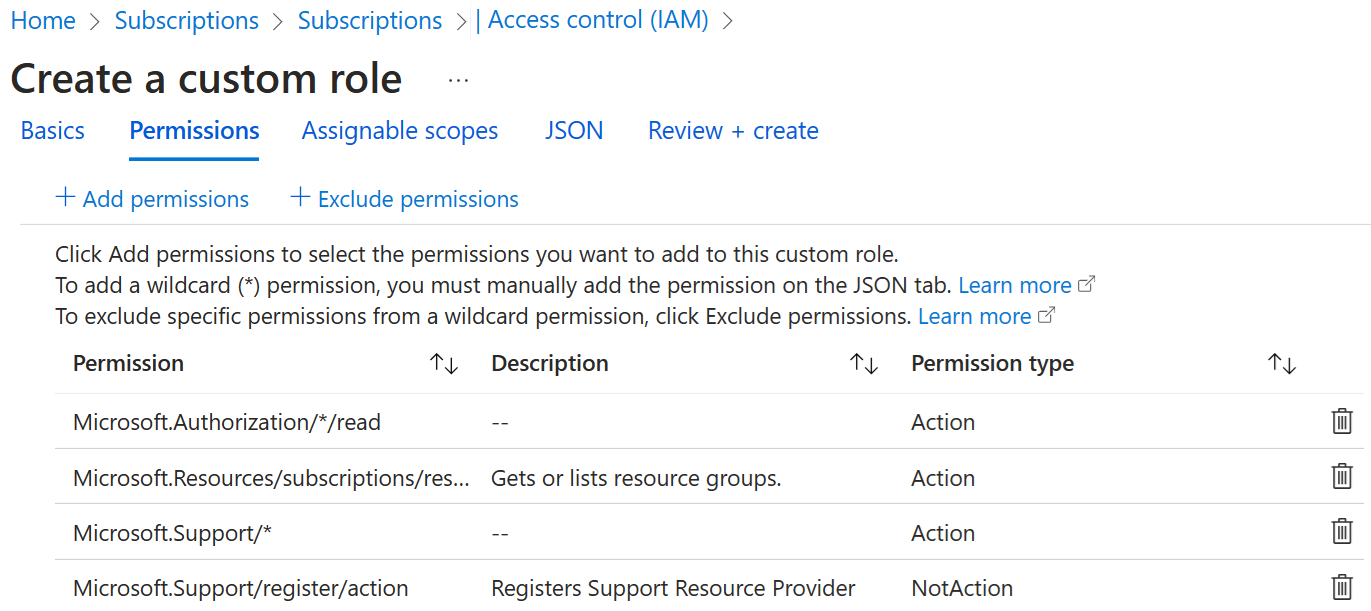The image size is (1371, 611).
Task: Remove the Microsoft.Support/* permission with trash icon
Action: point(1342,532)
